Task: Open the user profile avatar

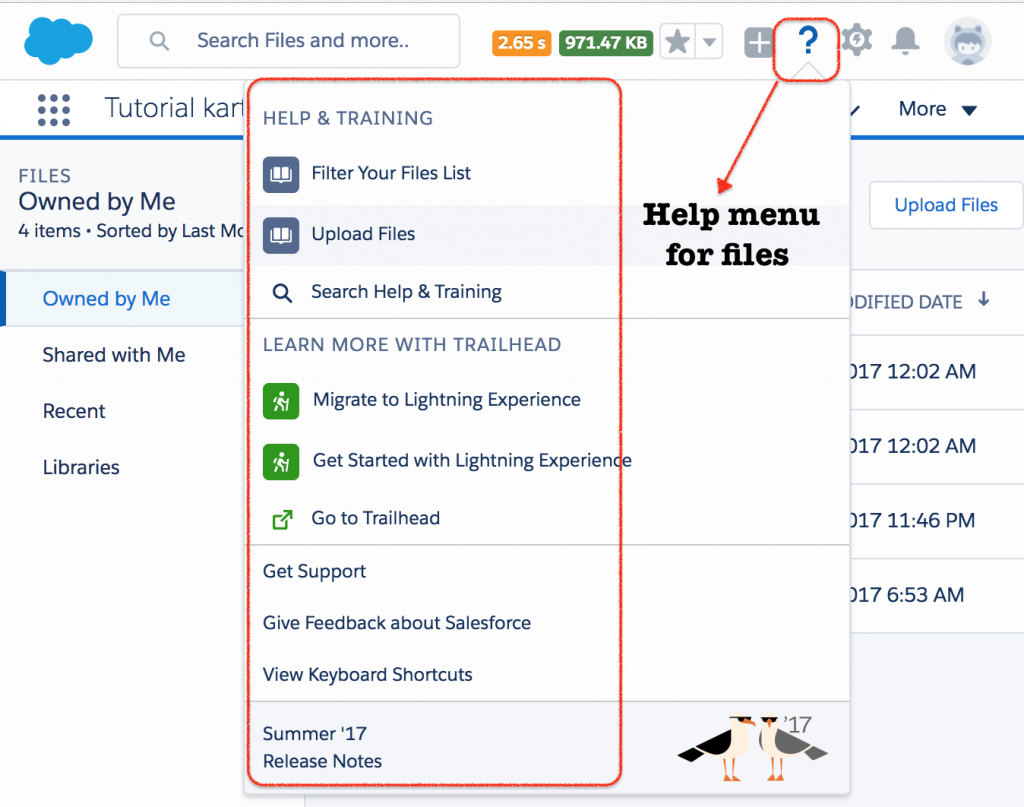Action: point(967,41)
